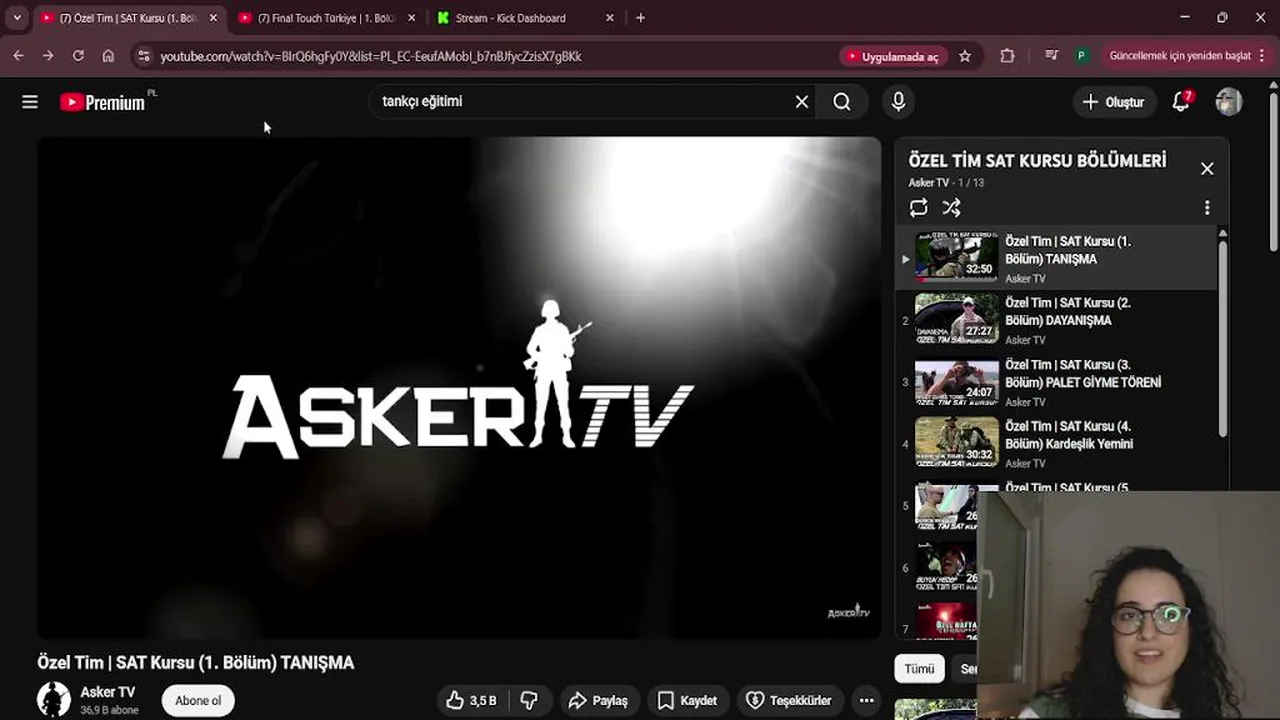Toggle playlist shuffle

pyautogui.click(x=951, y=207)
